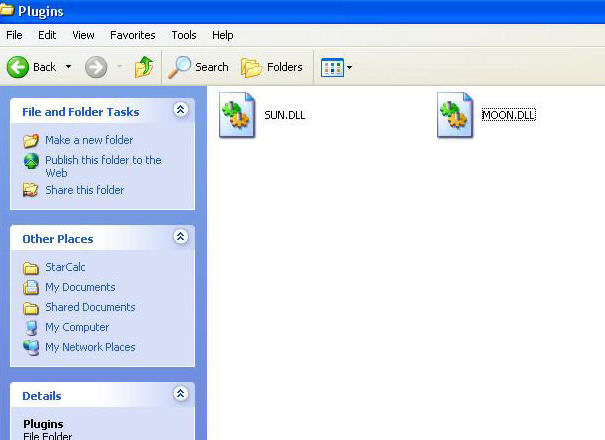Click the Folders toolbar icon
Viewport: 605px width, 440px height.
tap(252, 68)
